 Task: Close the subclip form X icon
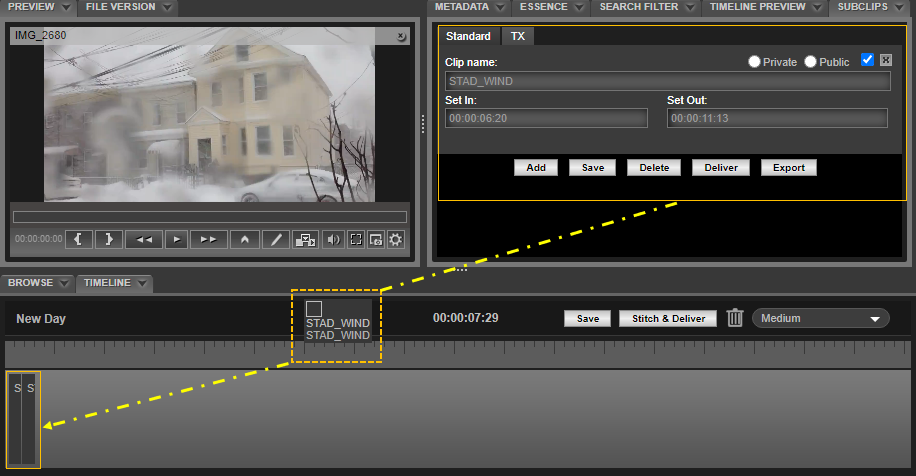[886, 60]
